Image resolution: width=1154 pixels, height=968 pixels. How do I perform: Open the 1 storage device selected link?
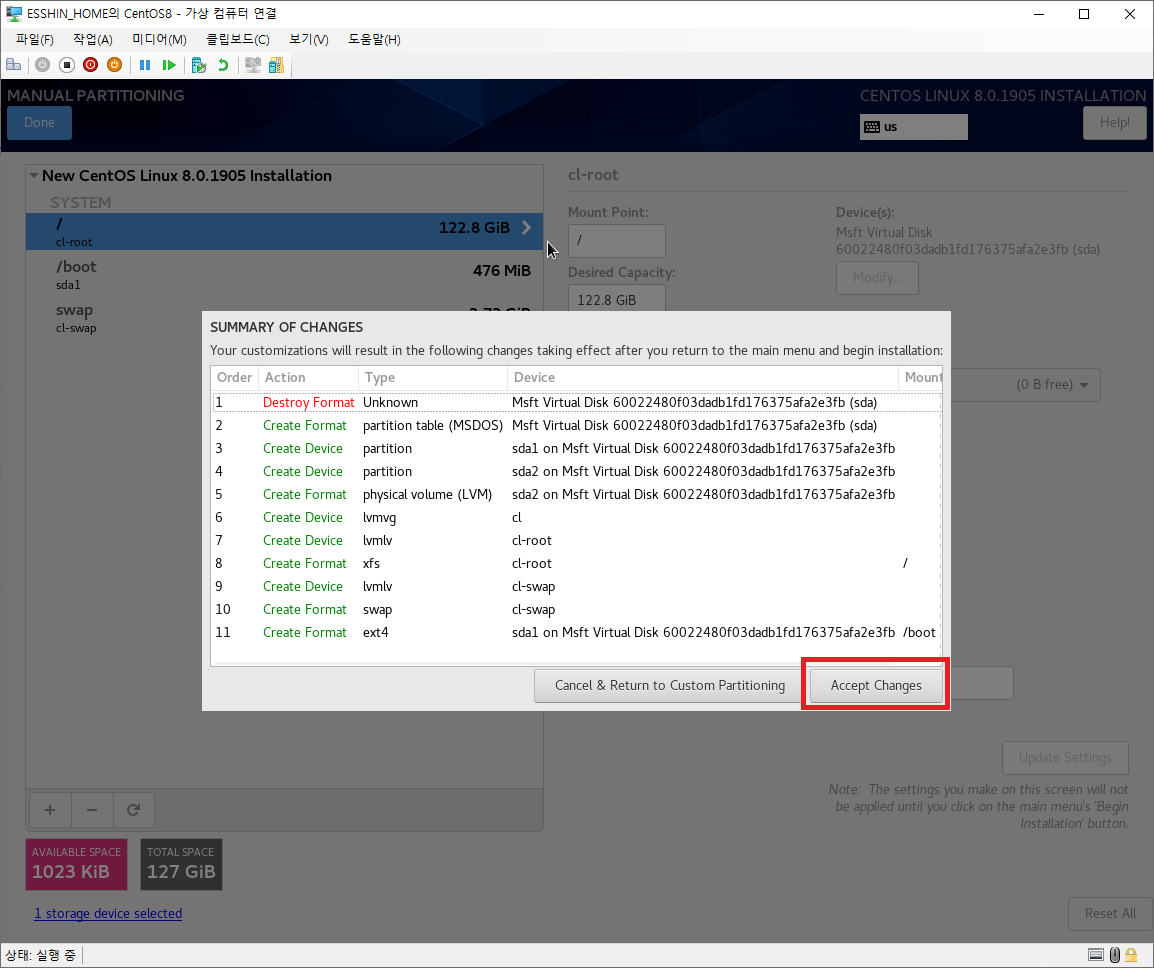tap(108, 914)
